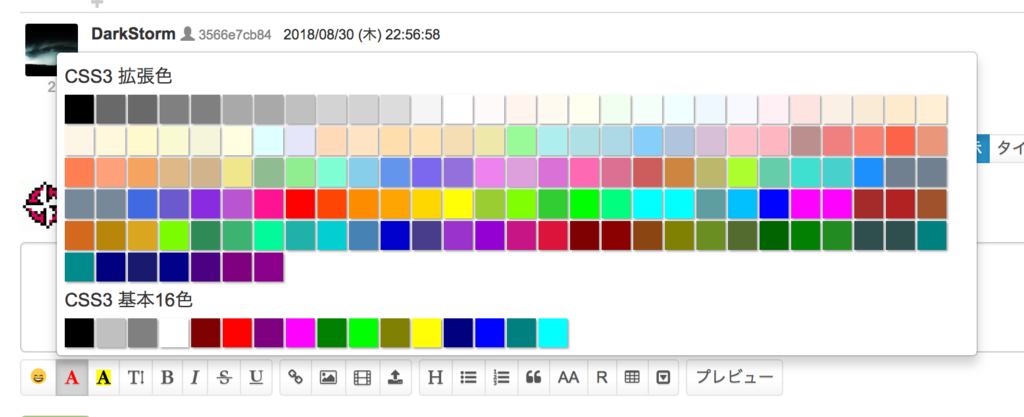Pick the yellow swatch in CSS3 基本16色
1024x417 pixels.
click(427, 332)
